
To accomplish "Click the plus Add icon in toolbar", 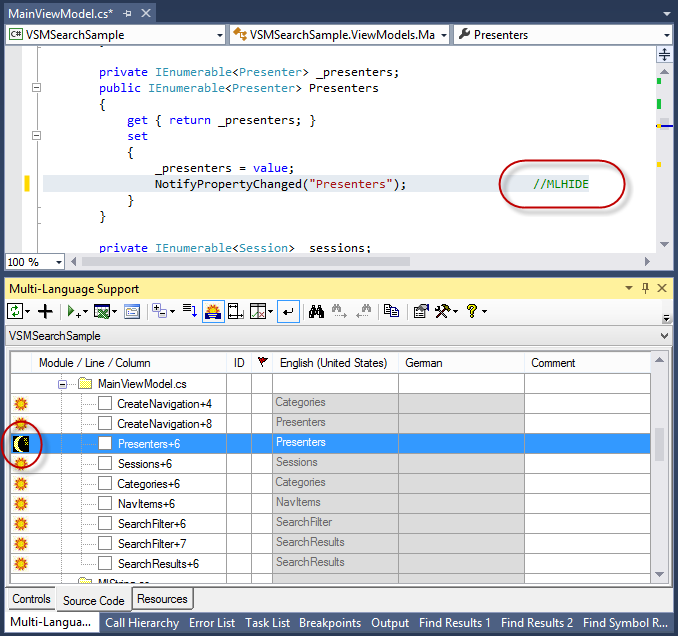I will [x=46, y=311].
